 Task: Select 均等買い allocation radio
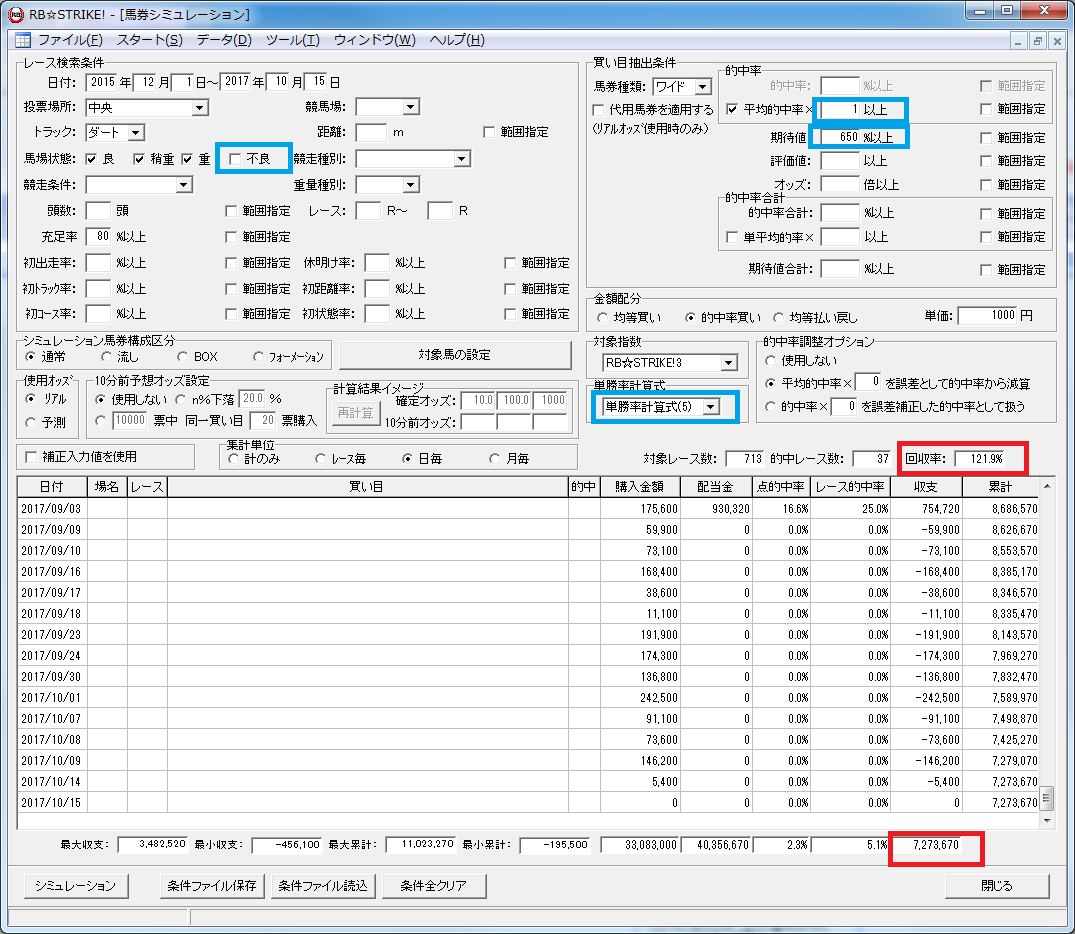602,318
